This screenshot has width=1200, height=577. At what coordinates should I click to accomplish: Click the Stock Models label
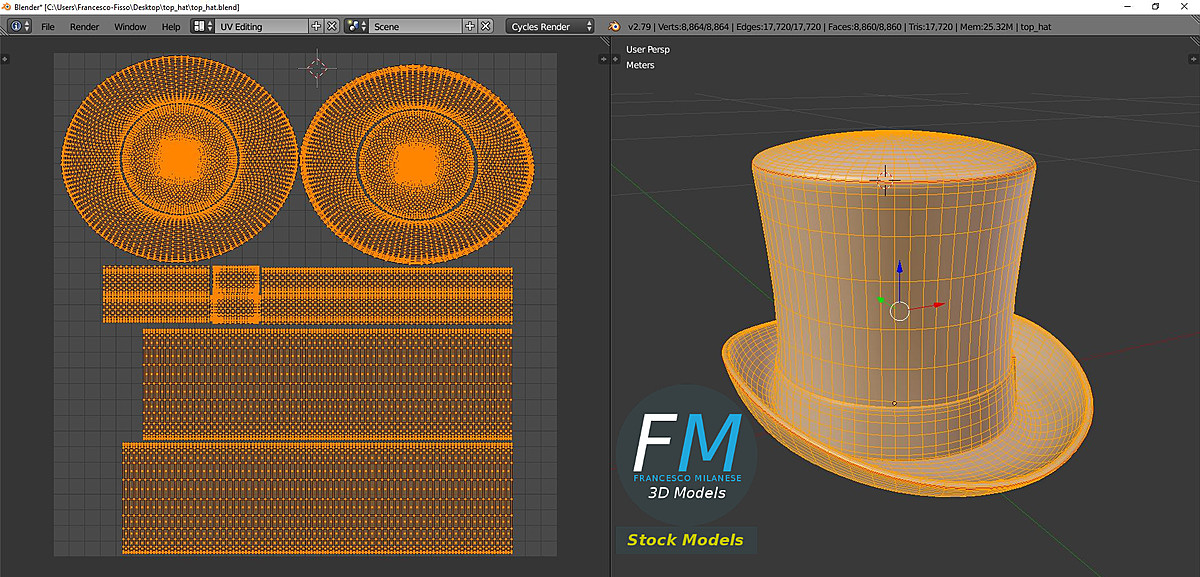pos(685,540)
